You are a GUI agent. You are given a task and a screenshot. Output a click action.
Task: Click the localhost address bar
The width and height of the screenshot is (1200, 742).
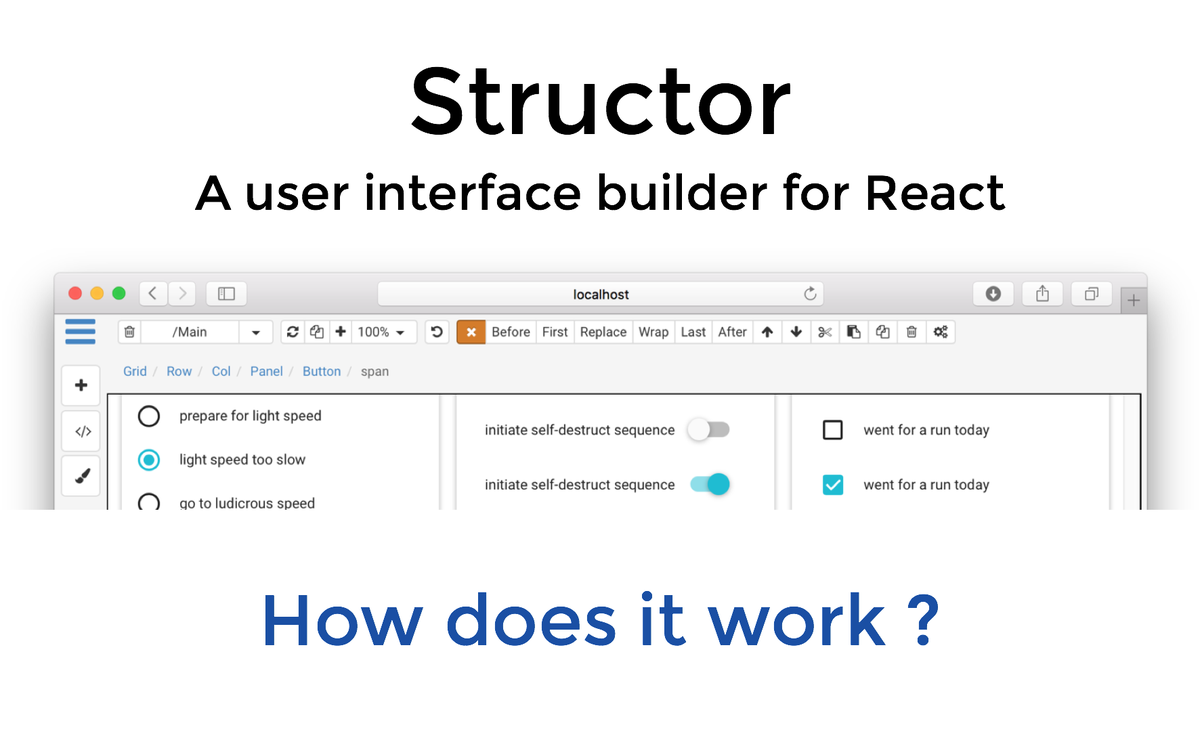(x=601, y=294)
